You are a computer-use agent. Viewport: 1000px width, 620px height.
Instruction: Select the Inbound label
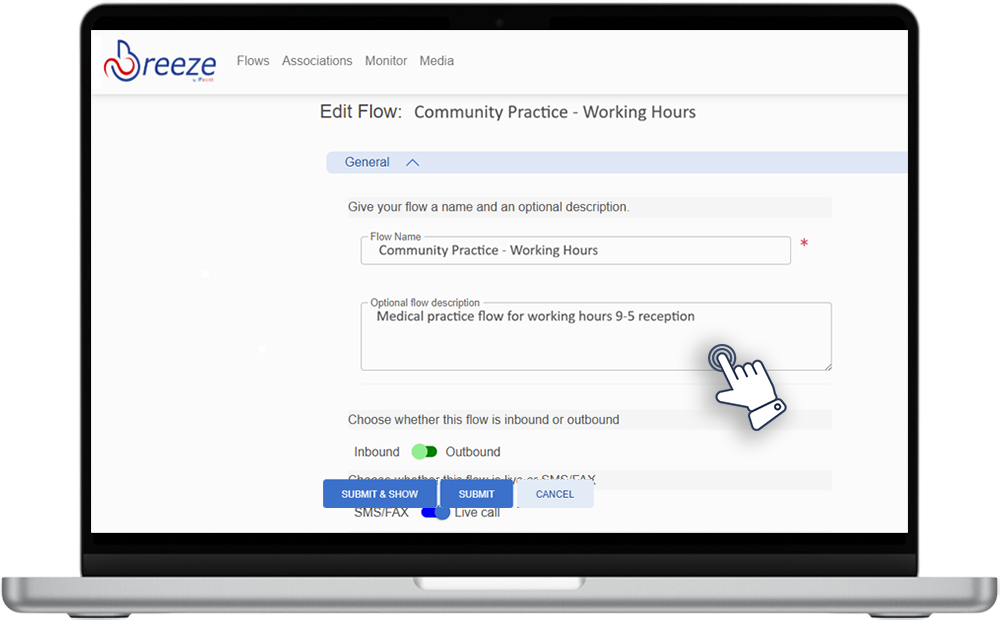pyautogui.click(x=376, y=452)
